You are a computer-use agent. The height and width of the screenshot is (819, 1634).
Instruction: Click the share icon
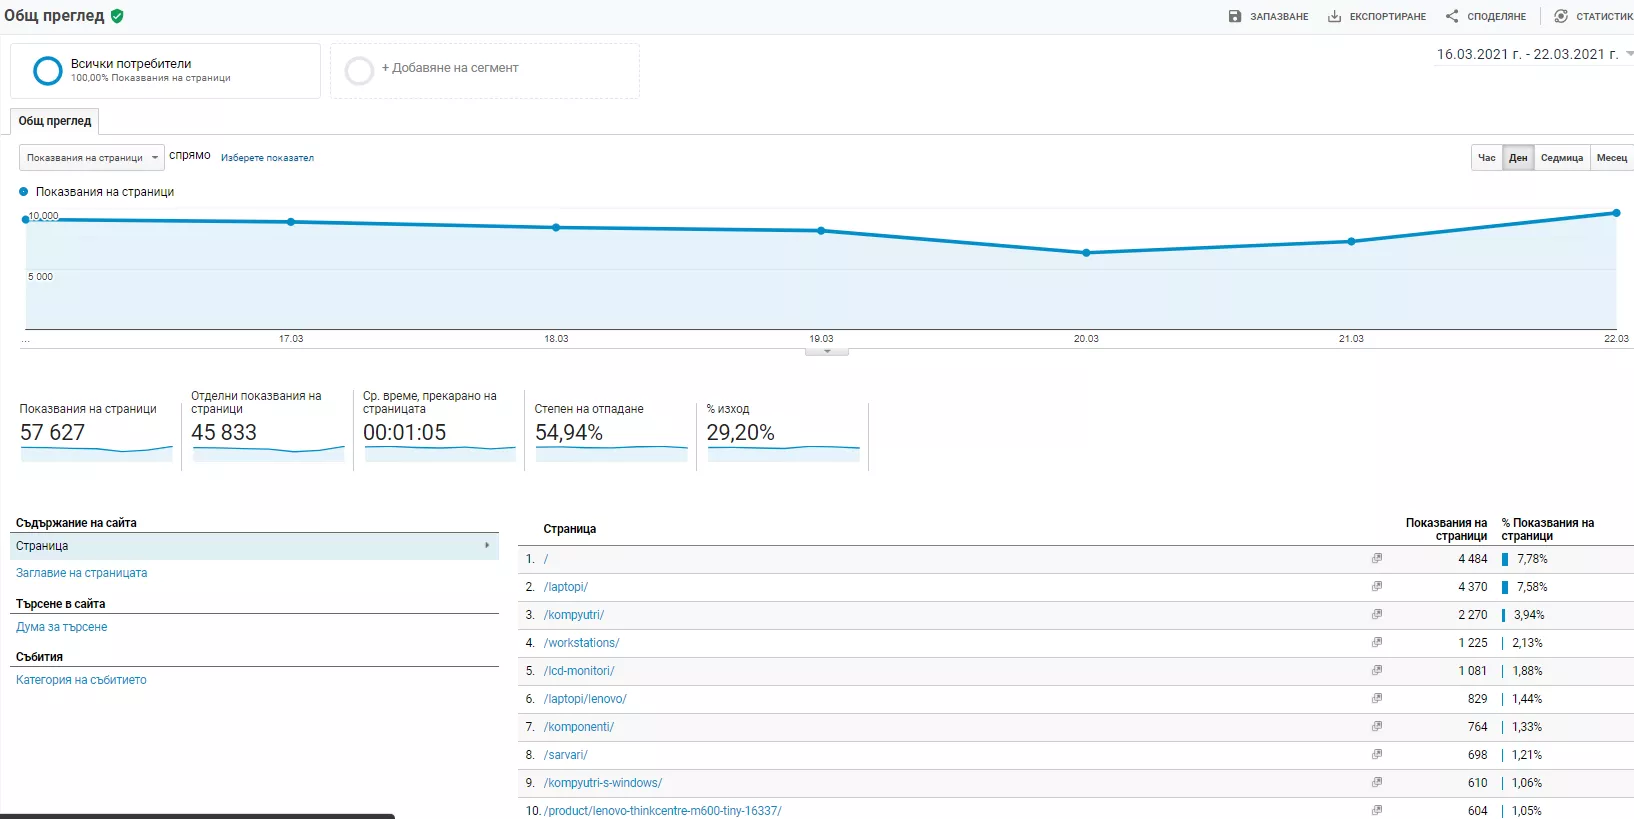click(x=1452, y=16)
